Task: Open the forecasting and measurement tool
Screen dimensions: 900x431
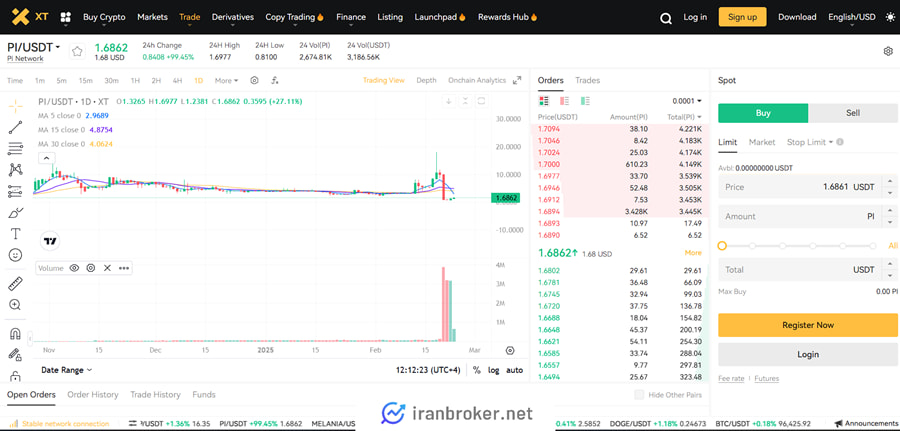Action: [15, 192]
